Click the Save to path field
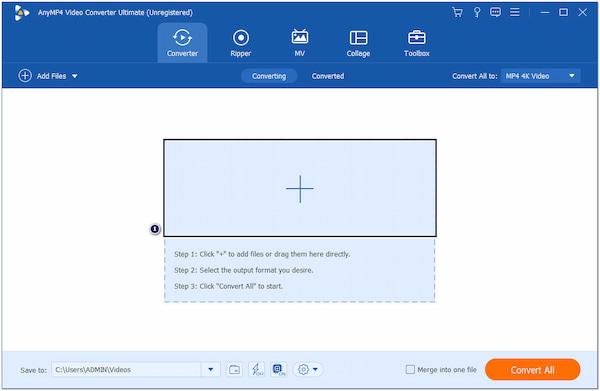This screenshot has width=600, height=391. click(126, 370)
